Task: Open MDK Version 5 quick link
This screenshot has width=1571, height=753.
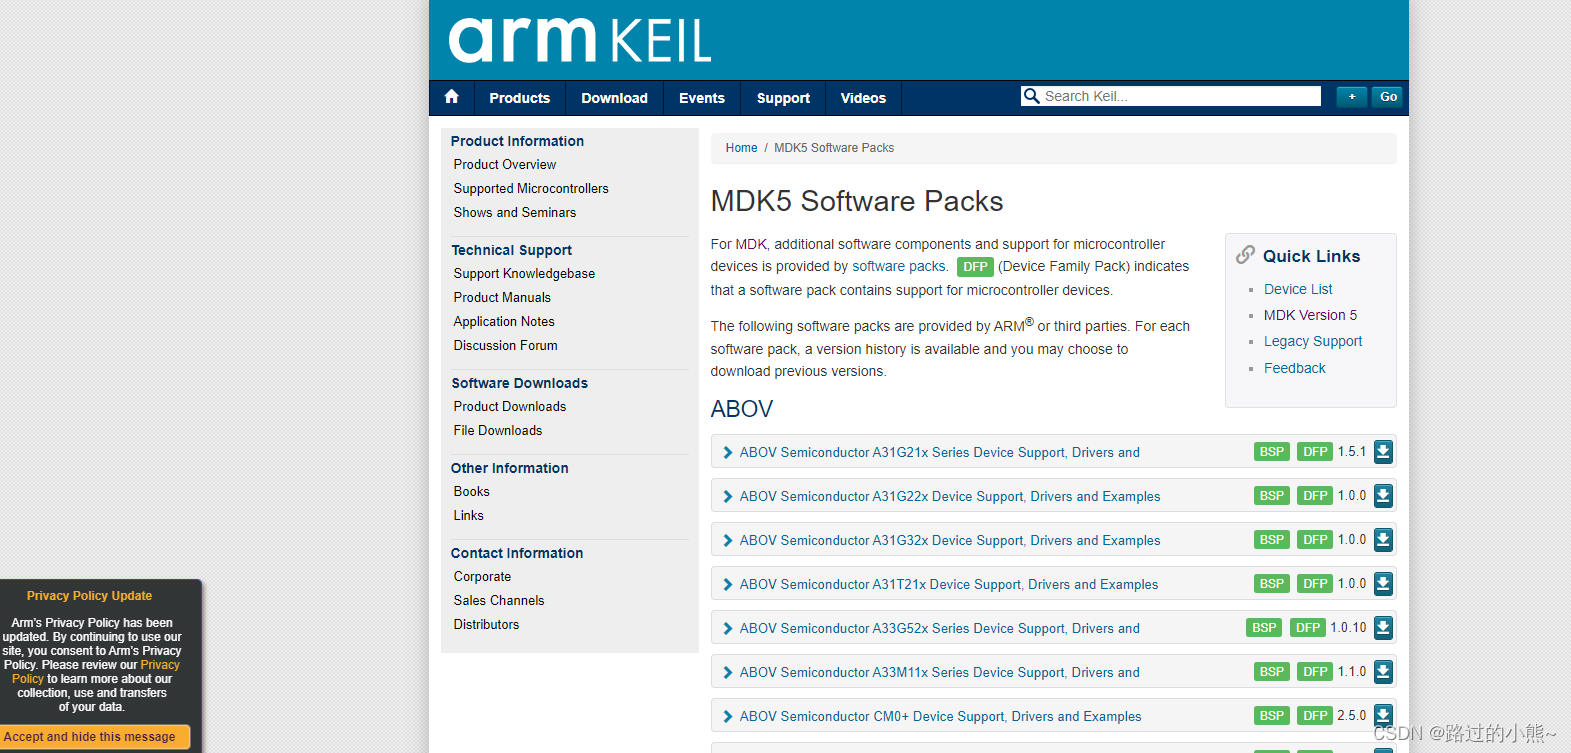Action: pos(1310,315)
